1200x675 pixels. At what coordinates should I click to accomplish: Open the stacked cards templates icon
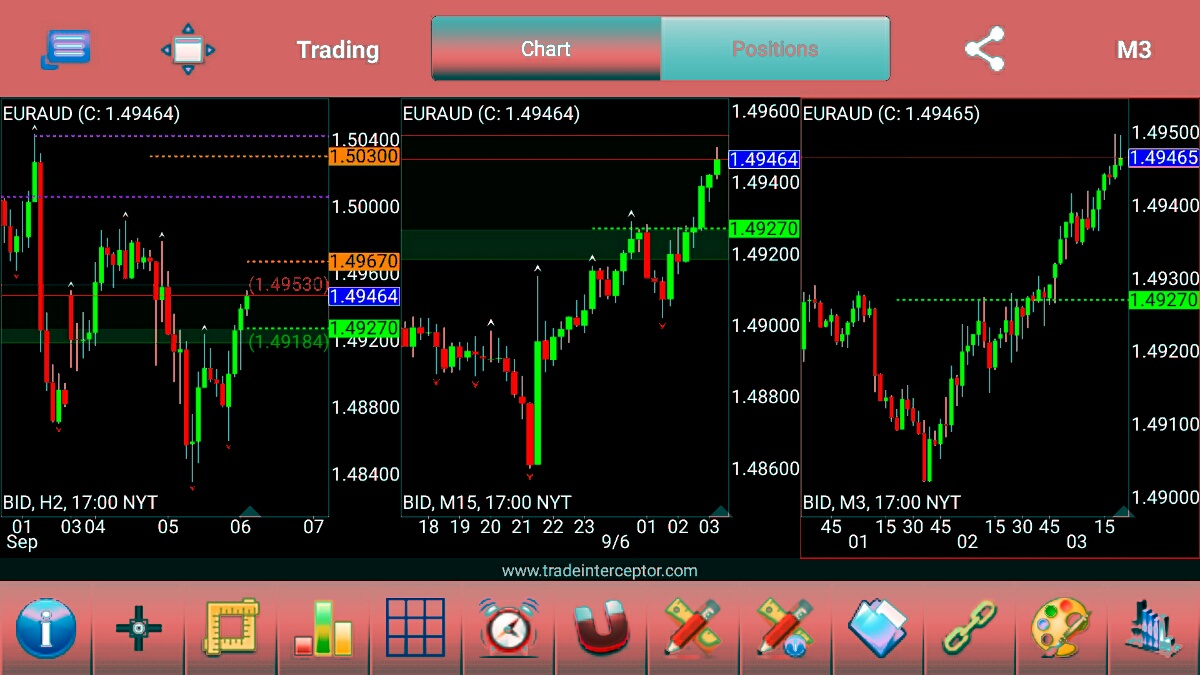[877, 629]
